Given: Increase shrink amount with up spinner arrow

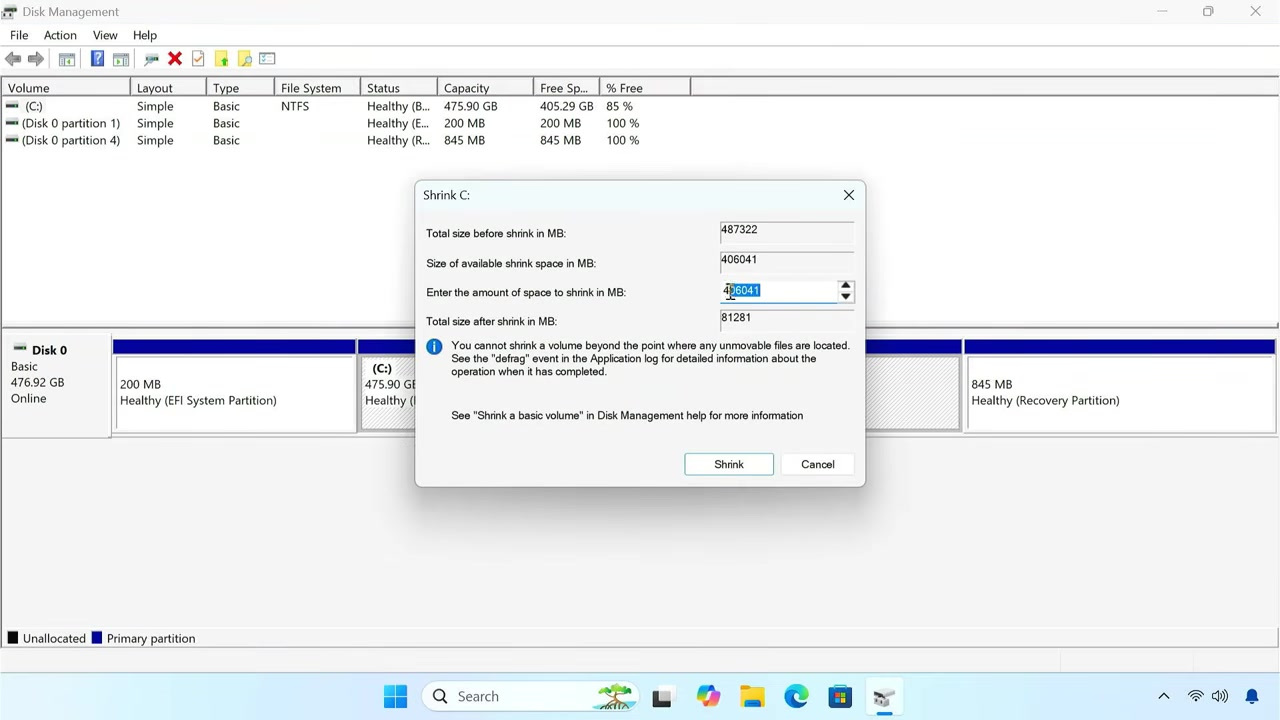Looking at the screenshot, I should point(846,286).
